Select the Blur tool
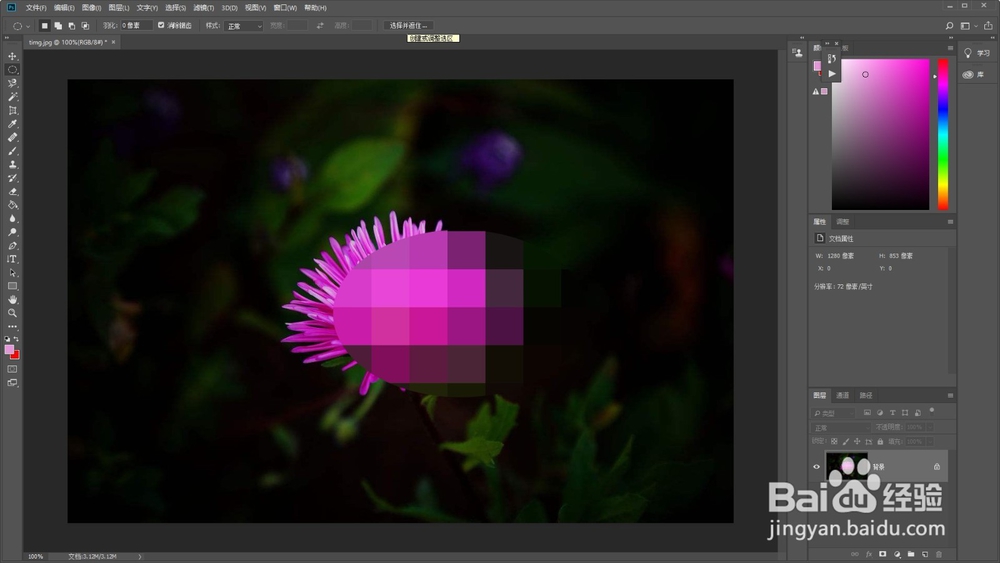Viewport: 1000px width, 563px height. (x=12, y=219)
